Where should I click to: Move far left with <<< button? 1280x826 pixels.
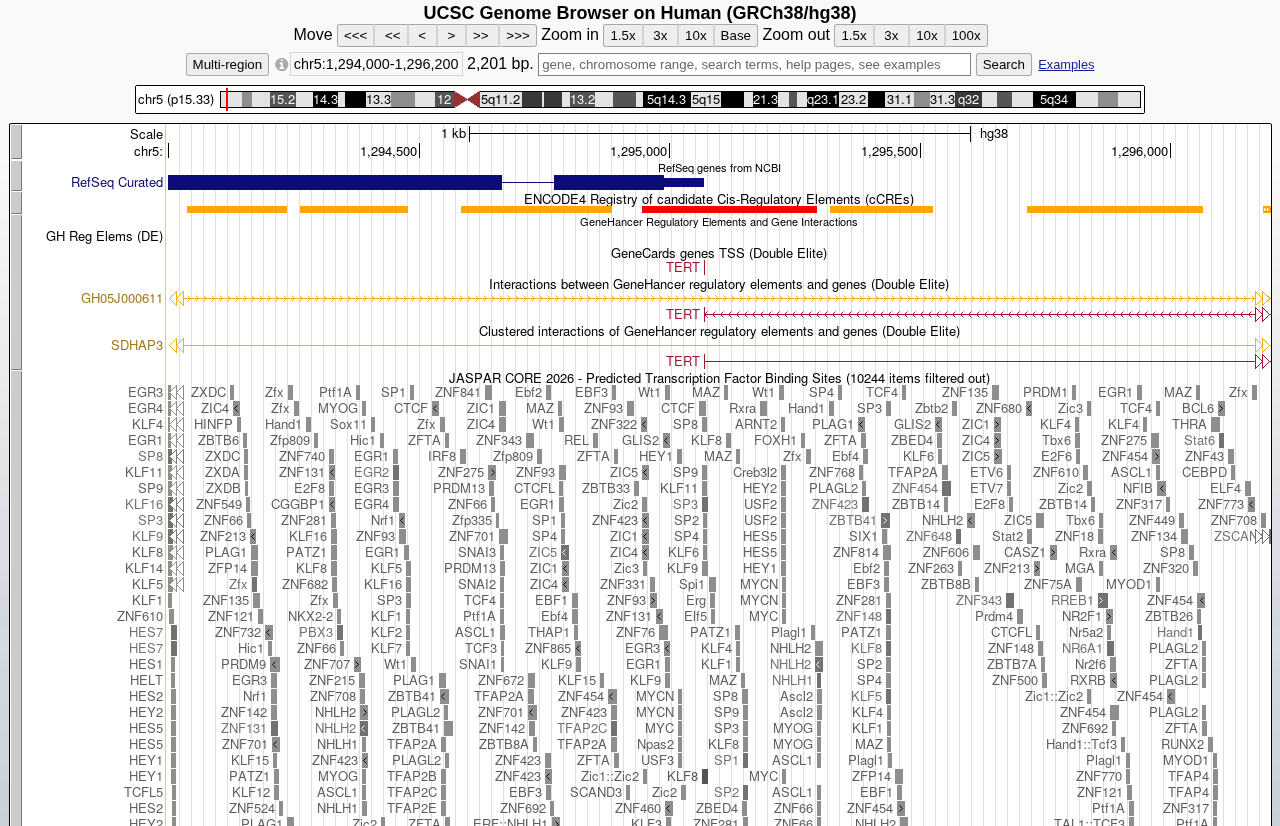pyautogui.click(x=355, y=36)
